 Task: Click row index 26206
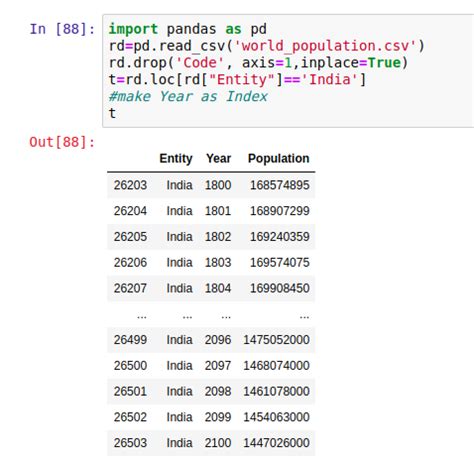point(130,262)
